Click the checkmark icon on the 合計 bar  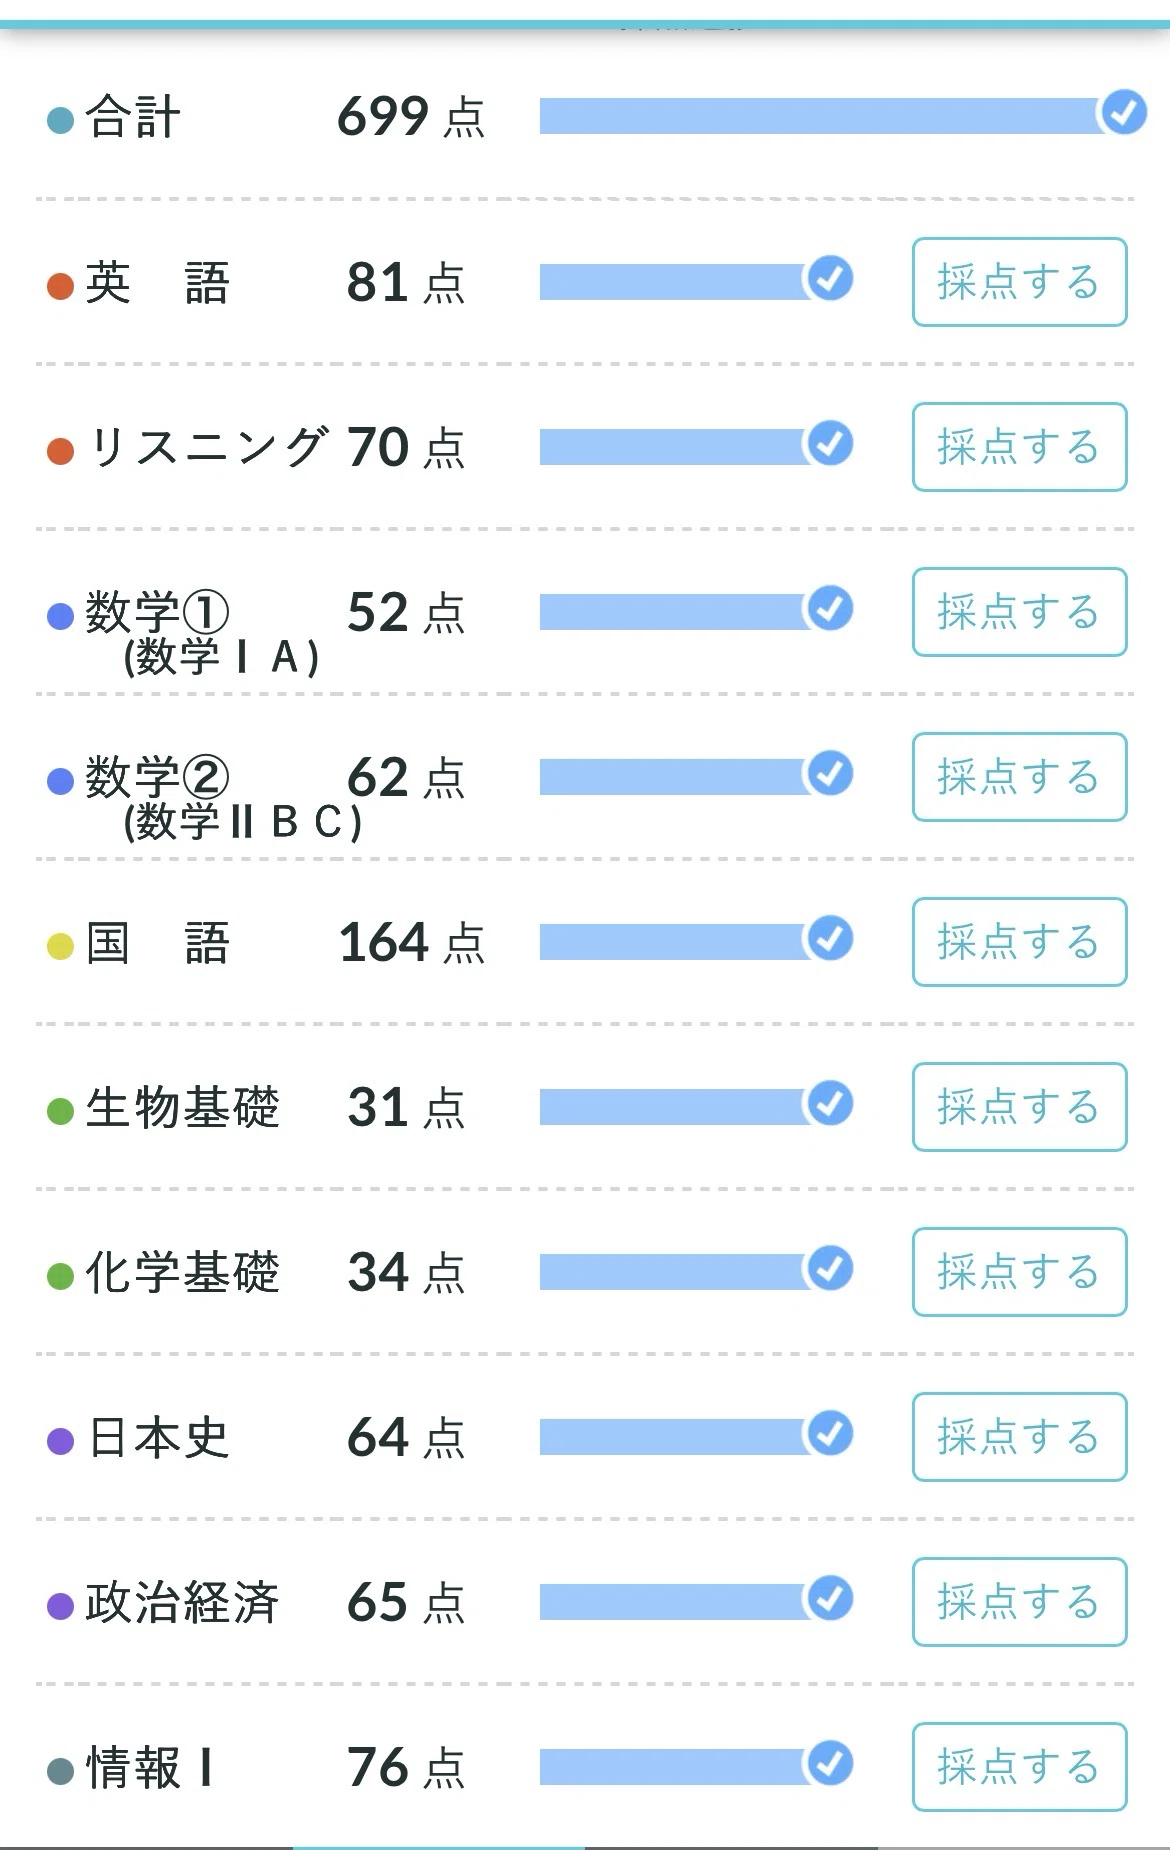1123,112
